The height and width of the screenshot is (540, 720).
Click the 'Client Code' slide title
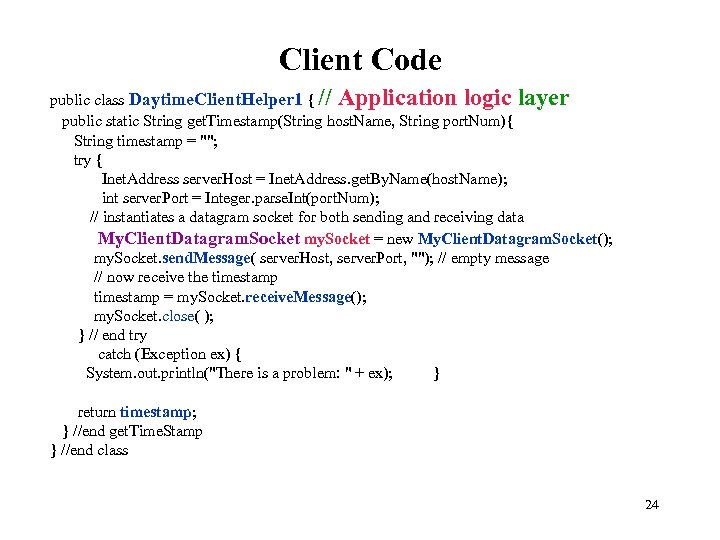pos(360,60)
